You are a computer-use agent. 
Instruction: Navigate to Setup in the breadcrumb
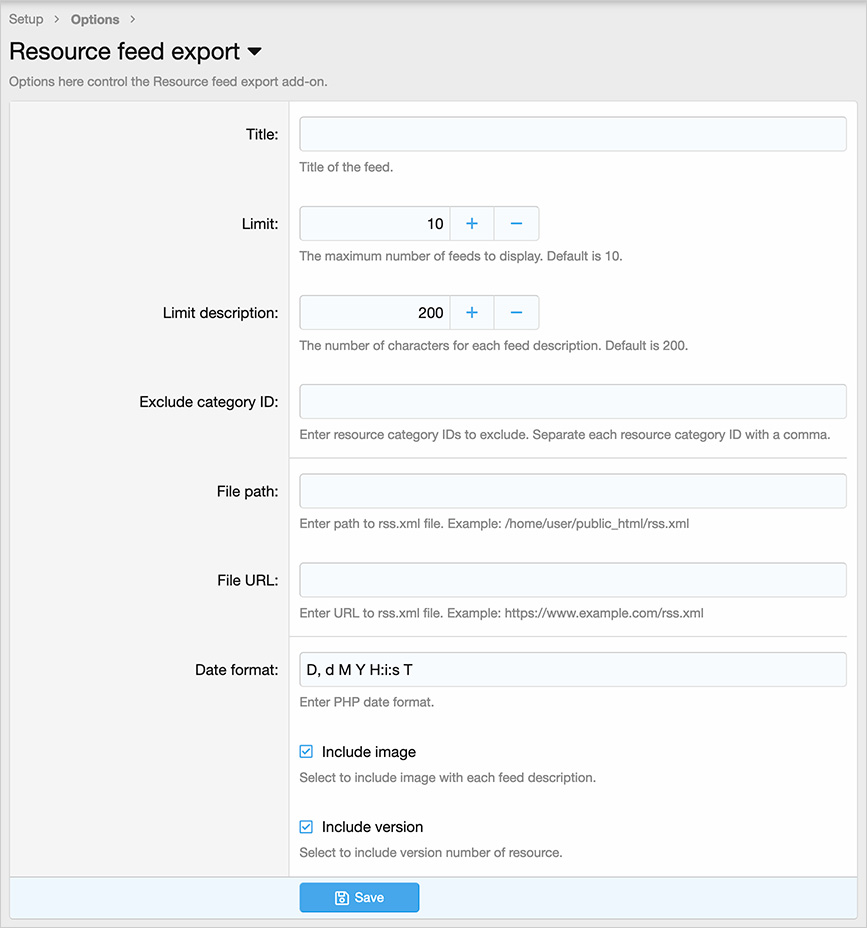point(26,19)
